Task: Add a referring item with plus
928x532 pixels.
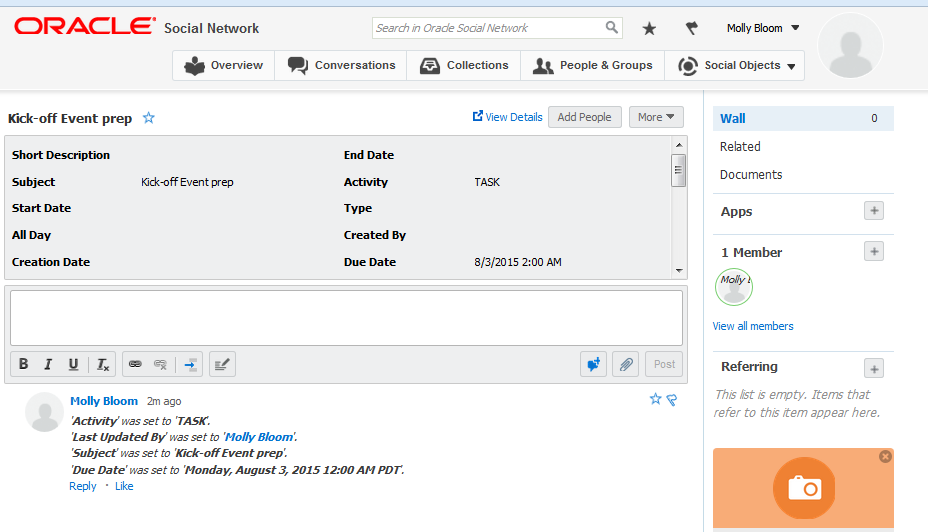Action: click(x=874, y=369)
